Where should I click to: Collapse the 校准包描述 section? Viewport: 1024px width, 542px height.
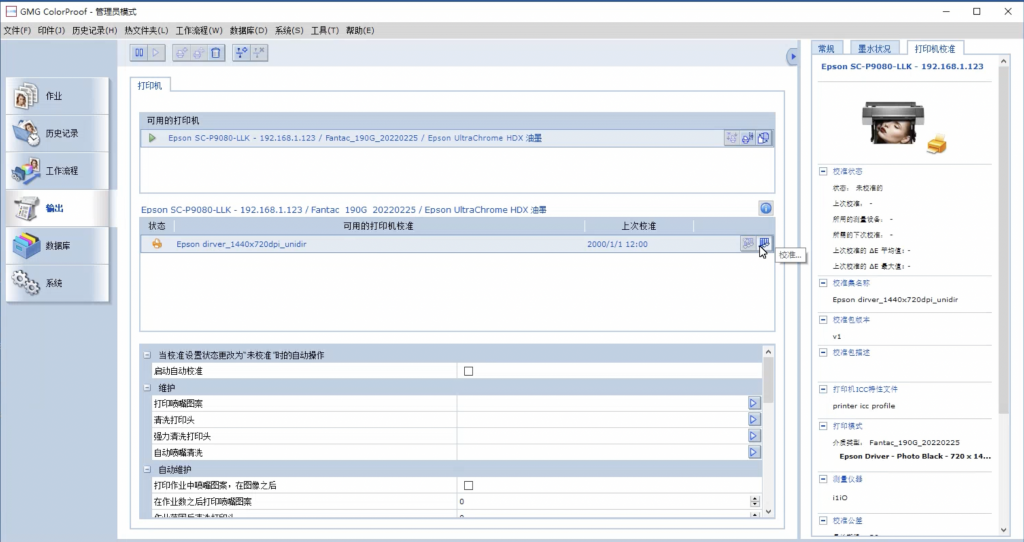pos(823,352)
